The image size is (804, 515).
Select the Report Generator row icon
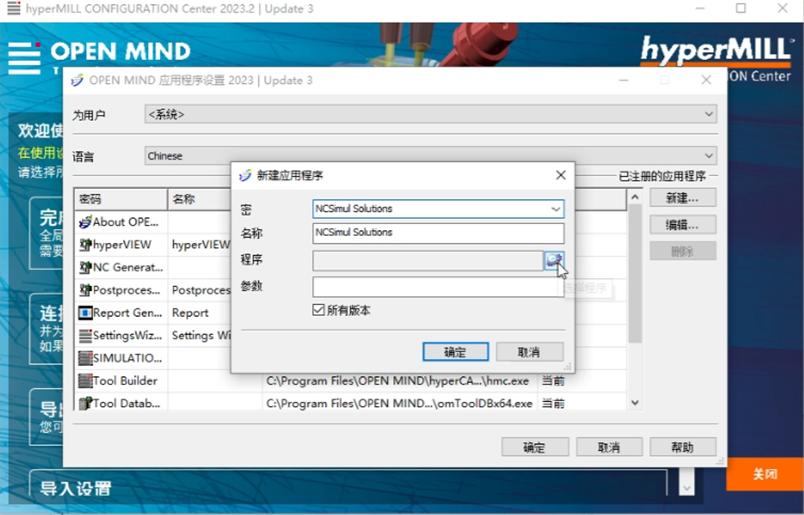(x=85, y=312)
